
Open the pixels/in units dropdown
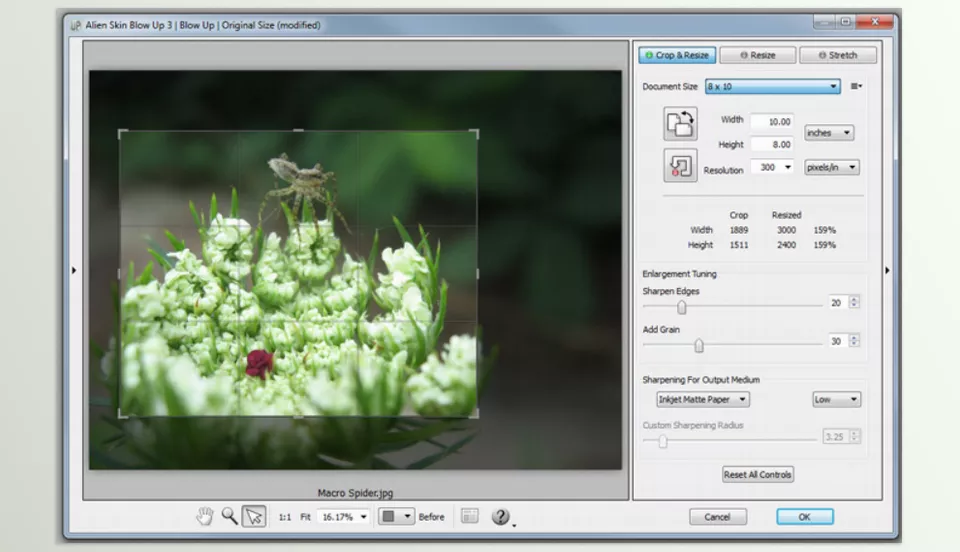(831, 167)
